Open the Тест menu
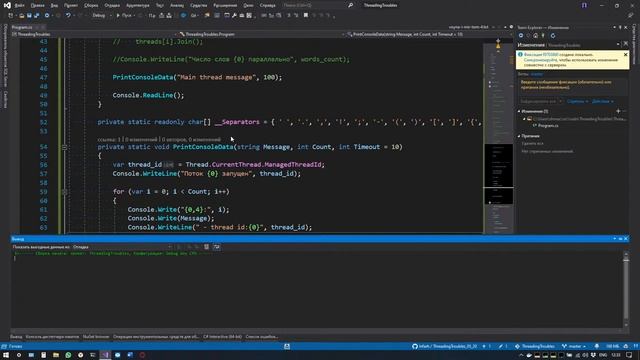640x360 pixels. pyautogui.click(x=160, y=5)
